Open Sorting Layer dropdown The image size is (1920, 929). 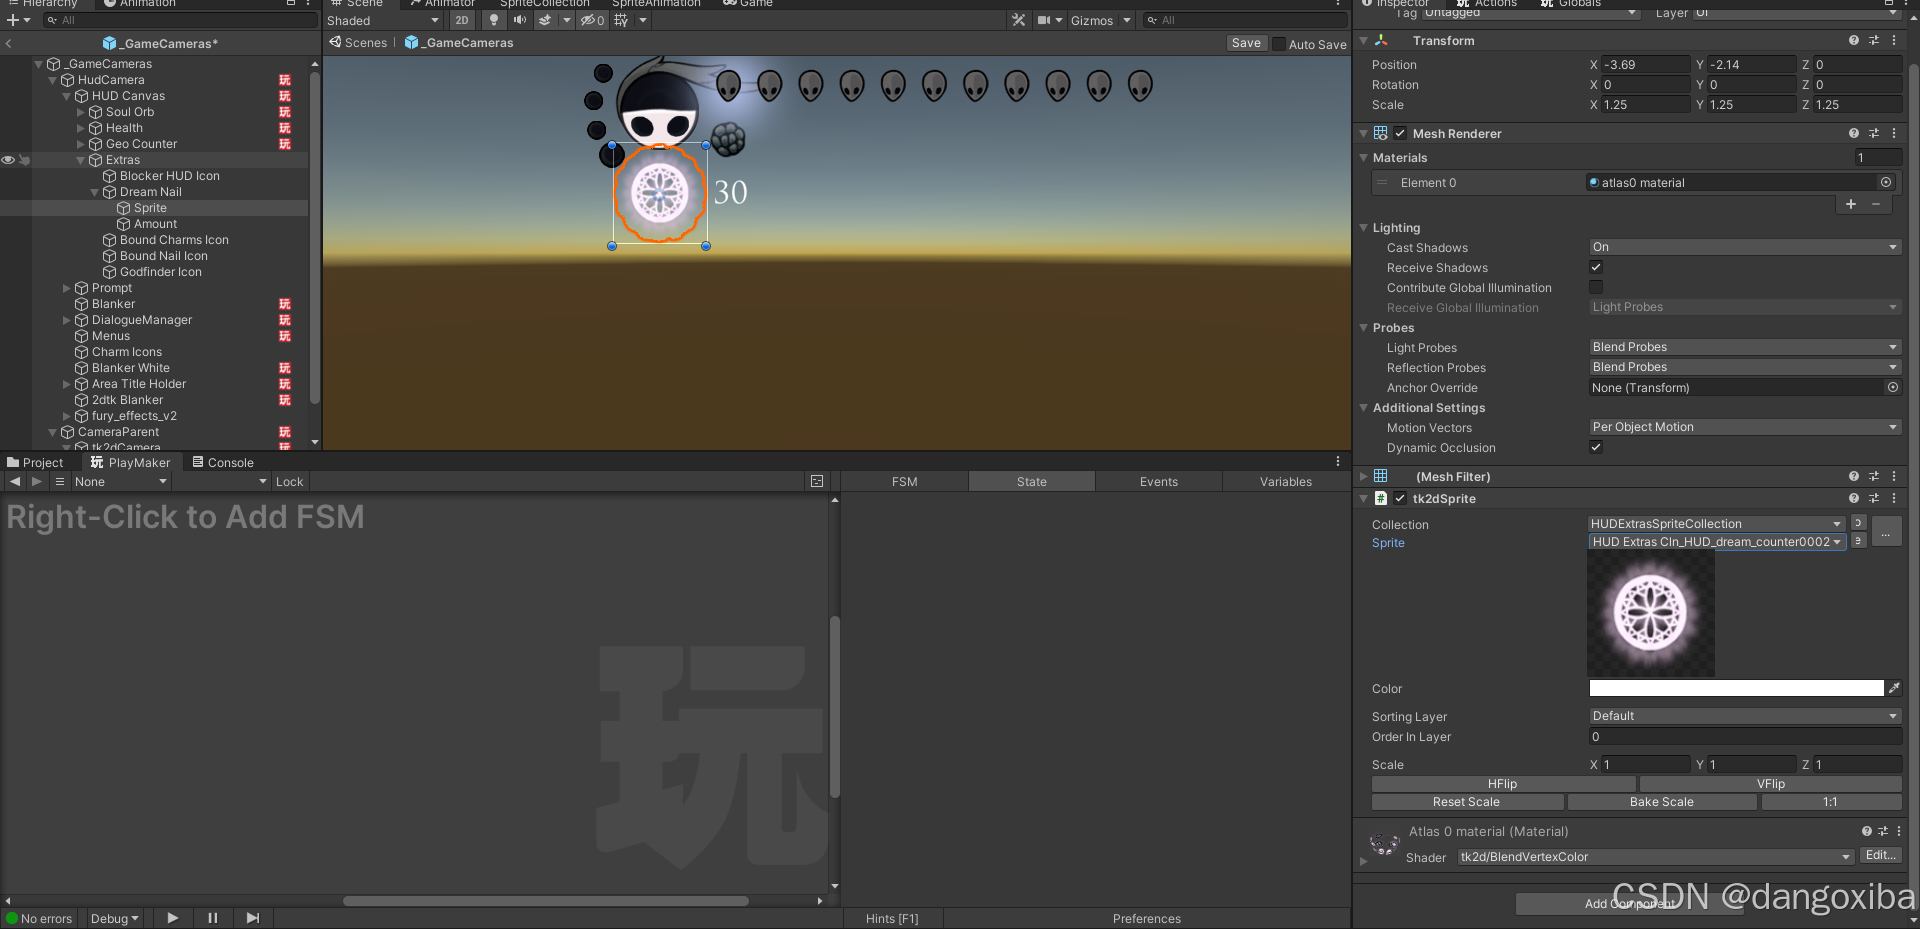(1745, 716)
